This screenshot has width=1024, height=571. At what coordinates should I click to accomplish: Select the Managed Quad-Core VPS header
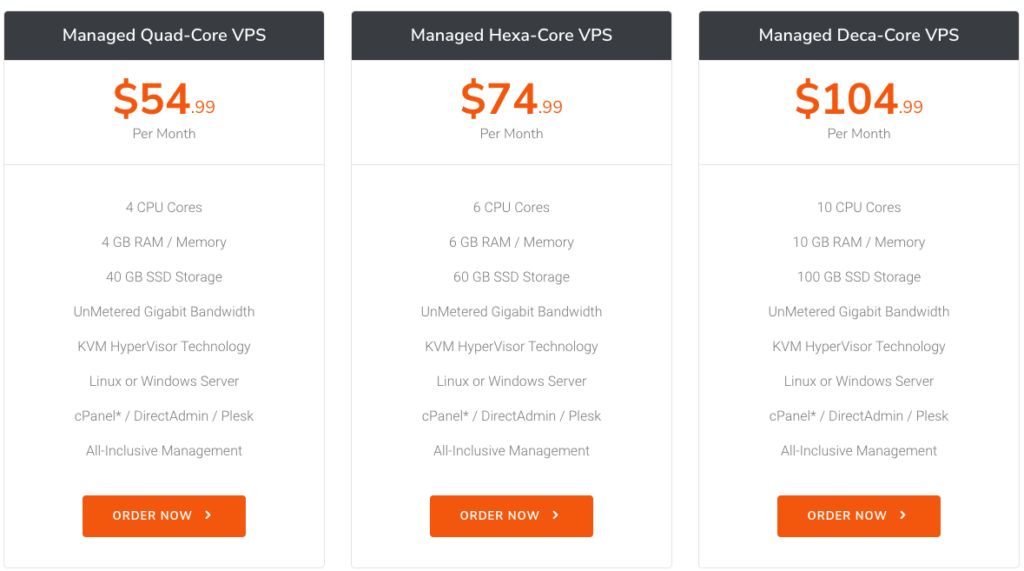click(x=164, y=35)
